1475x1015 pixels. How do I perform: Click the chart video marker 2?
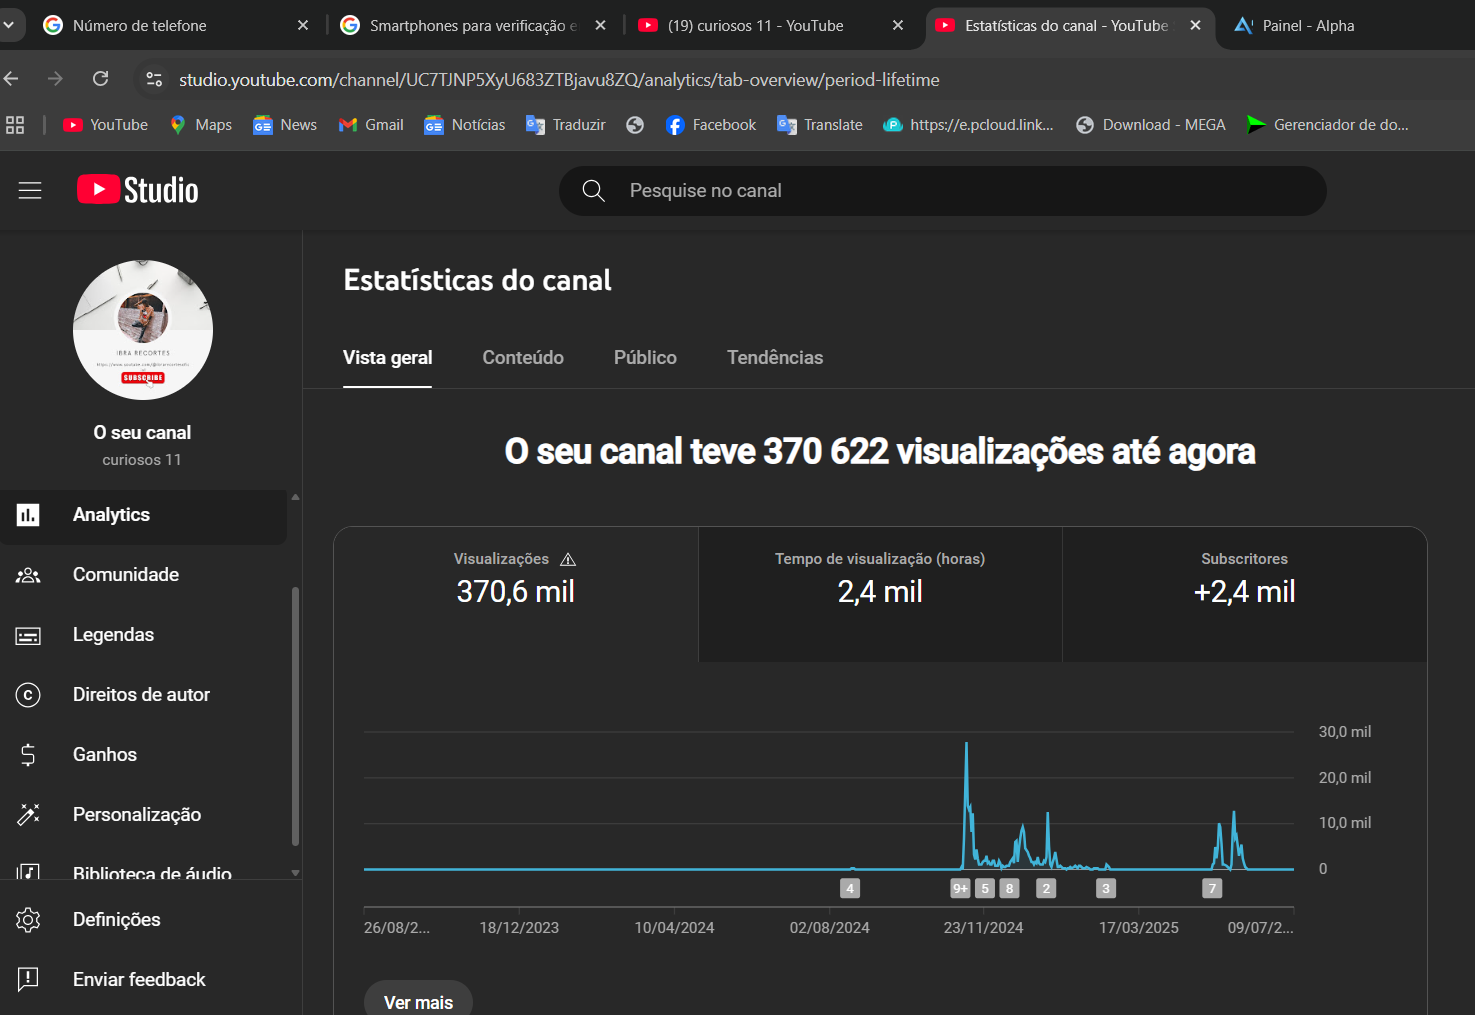point(1046,888)
